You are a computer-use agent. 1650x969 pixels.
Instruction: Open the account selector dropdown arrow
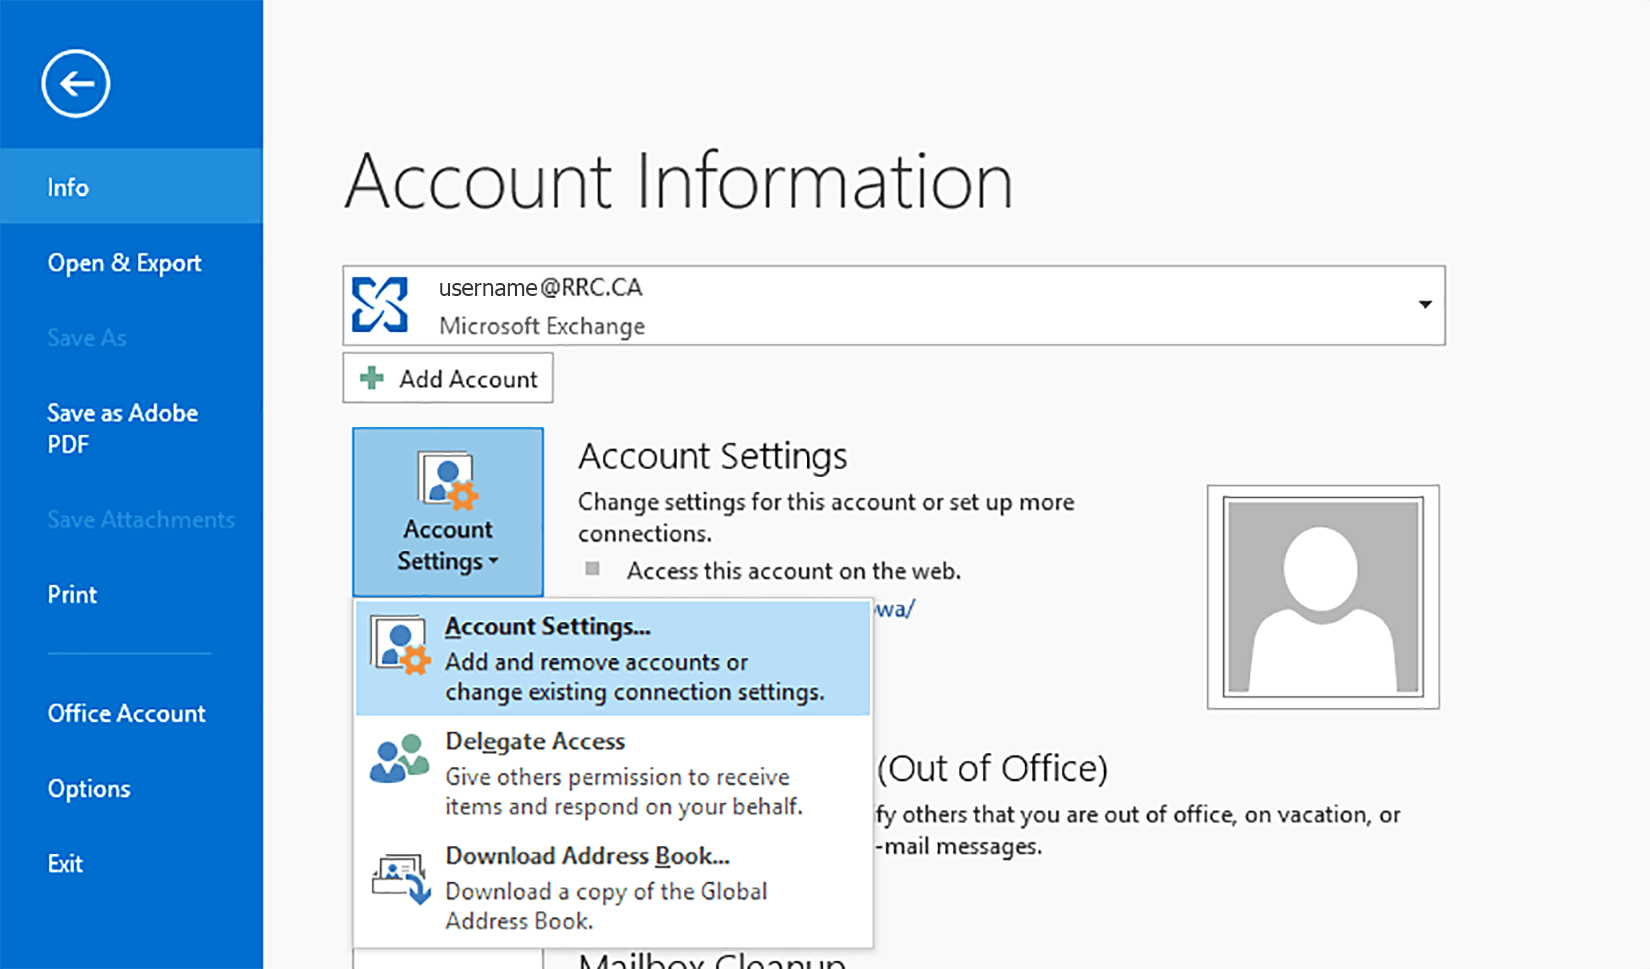tap(1424, 305)
